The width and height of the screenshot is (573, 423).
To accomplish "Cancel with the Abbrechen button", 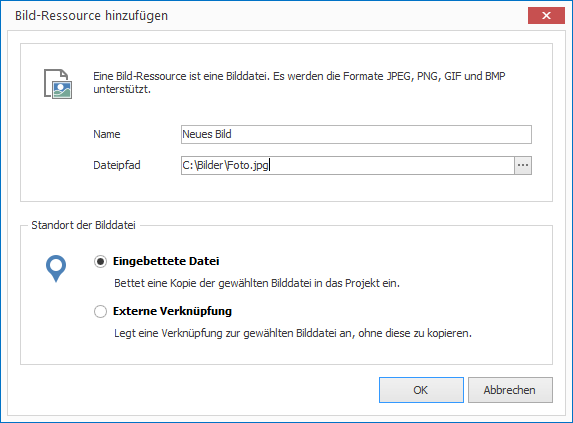I will click(x=510, y=390).
